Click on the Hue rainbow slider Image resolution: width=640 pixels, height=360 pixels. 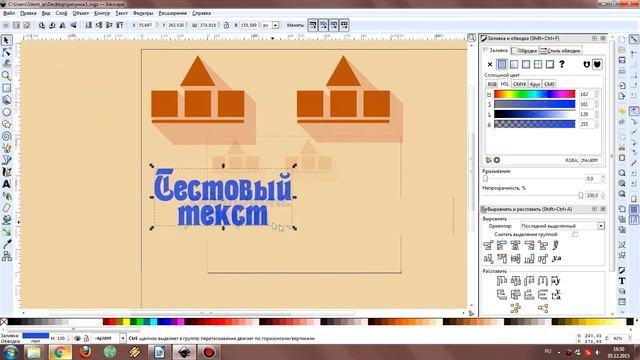(x=534, y=94)
